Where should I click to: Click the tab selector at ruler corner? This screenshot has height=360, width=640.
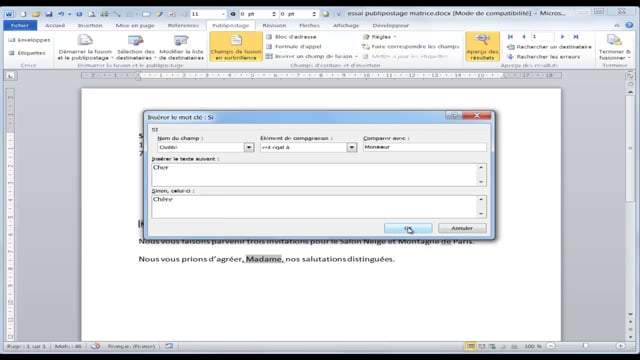10,76
